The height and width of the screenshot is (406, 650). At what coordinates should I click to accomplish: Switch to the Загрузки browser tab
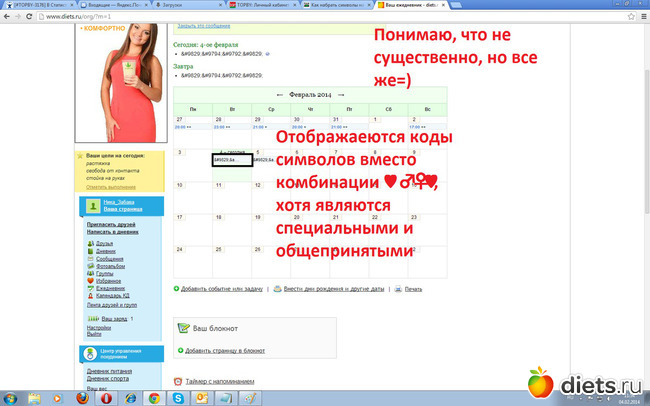[x=192, y=5]
